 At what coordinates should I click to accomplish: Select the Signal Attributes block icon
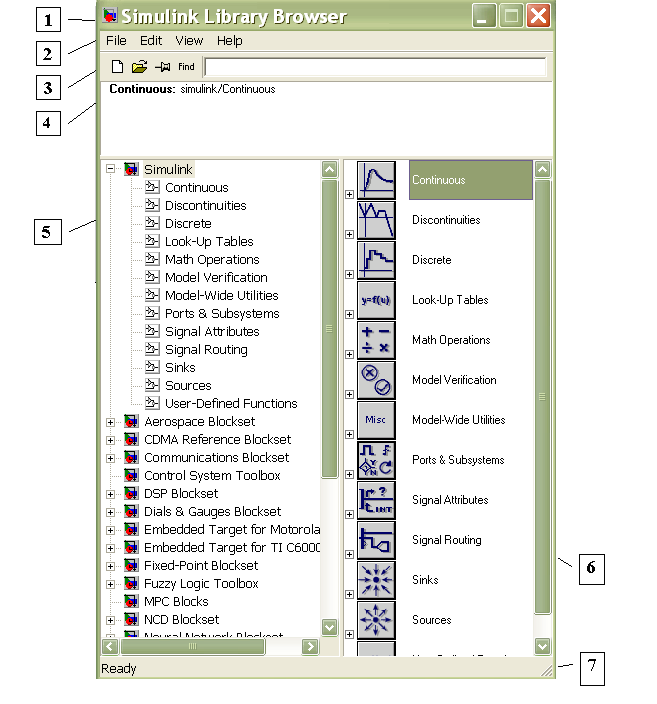(376, 500)
